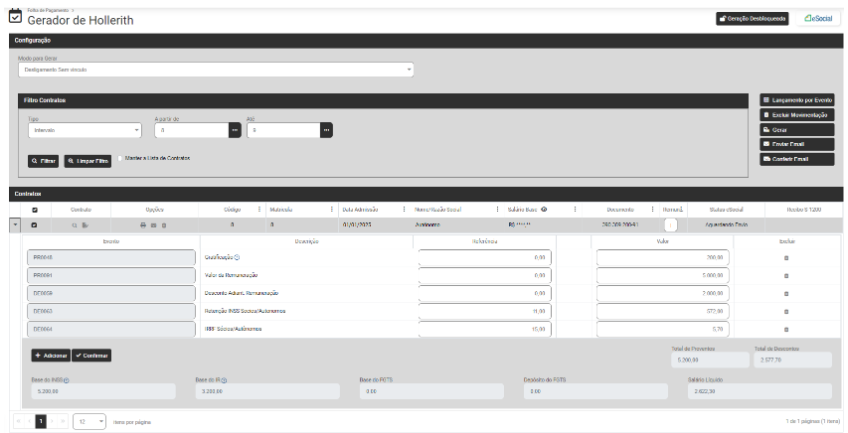The image size is (848, 433).
Task: Click the Folha de Pagamento breadcrumb link
Action: click(48, 10)
